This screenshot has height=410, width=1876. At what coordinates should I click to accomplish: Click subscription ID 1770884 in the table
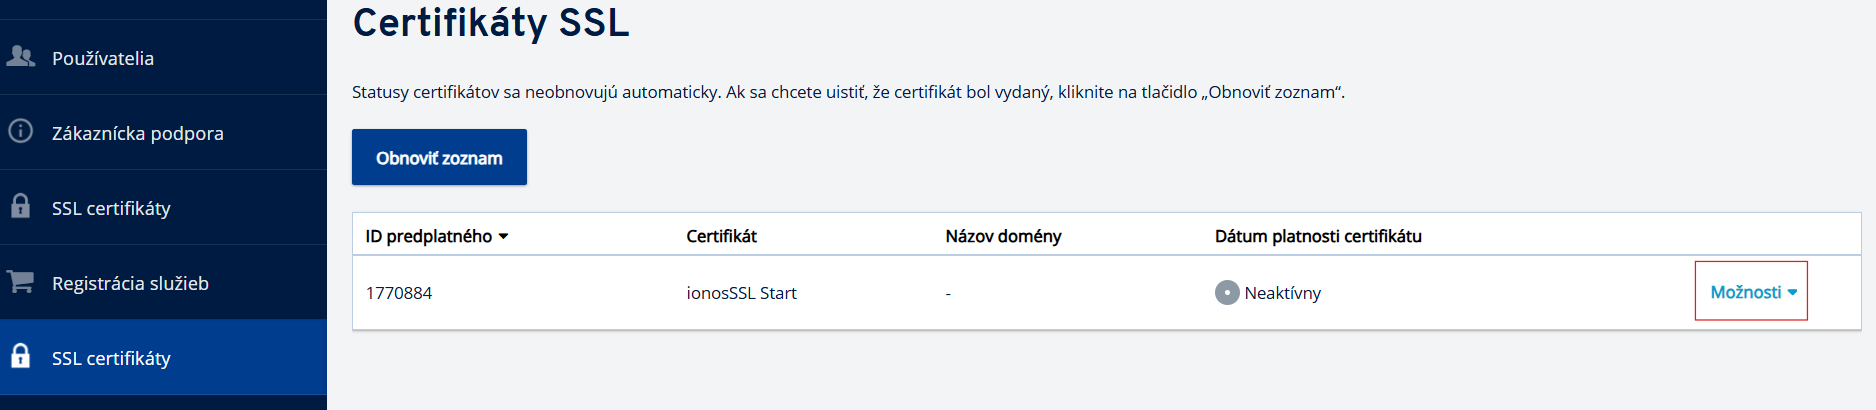click(x=399, y=293)
